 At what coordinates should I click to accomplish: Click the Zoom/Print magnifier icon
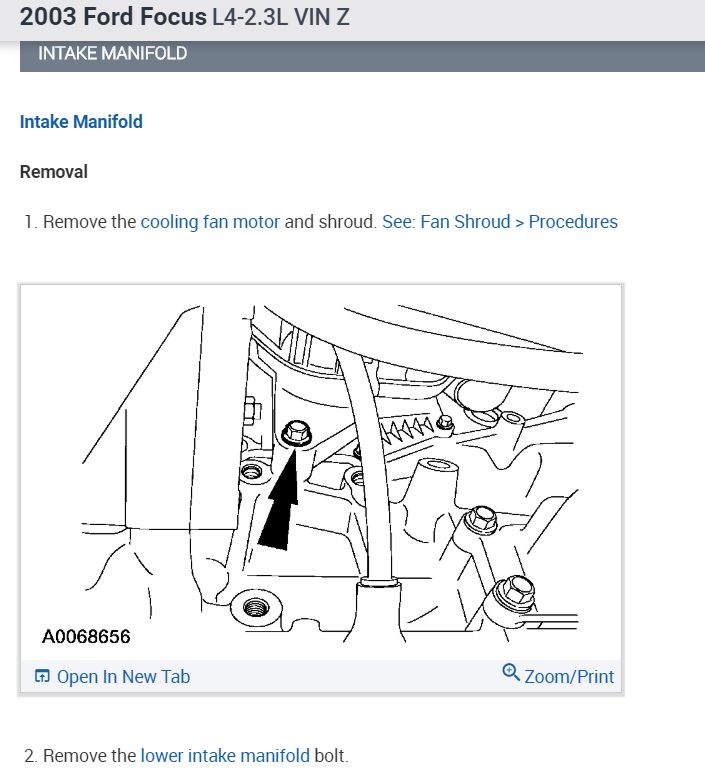pos(511,673)
